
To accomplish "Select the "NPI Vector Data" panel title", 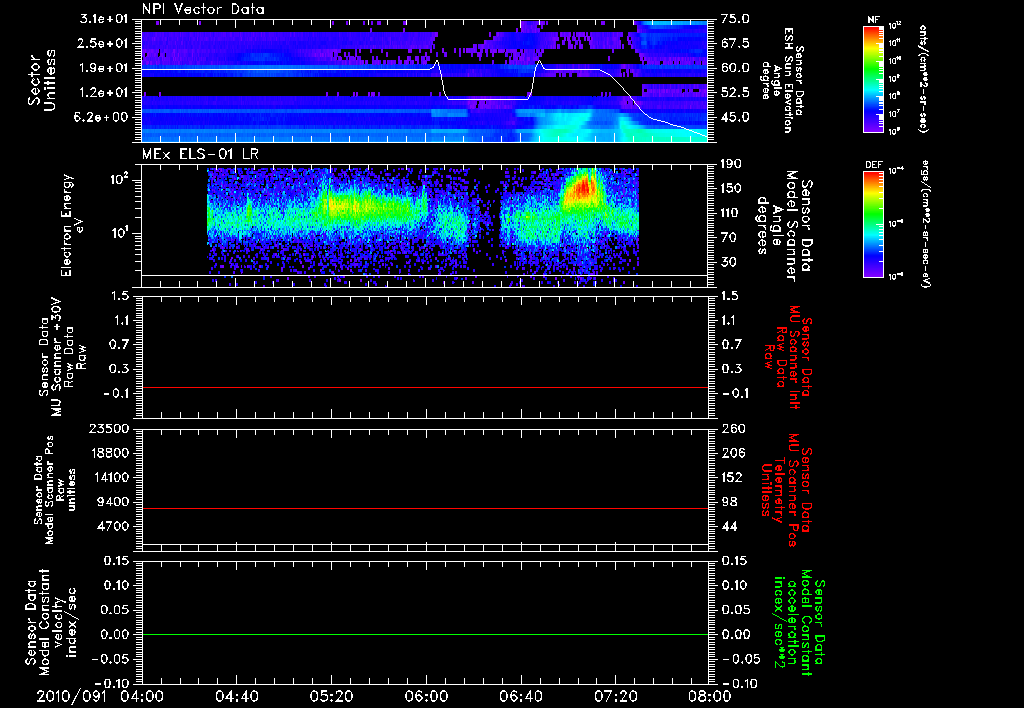I will [203, 9].
